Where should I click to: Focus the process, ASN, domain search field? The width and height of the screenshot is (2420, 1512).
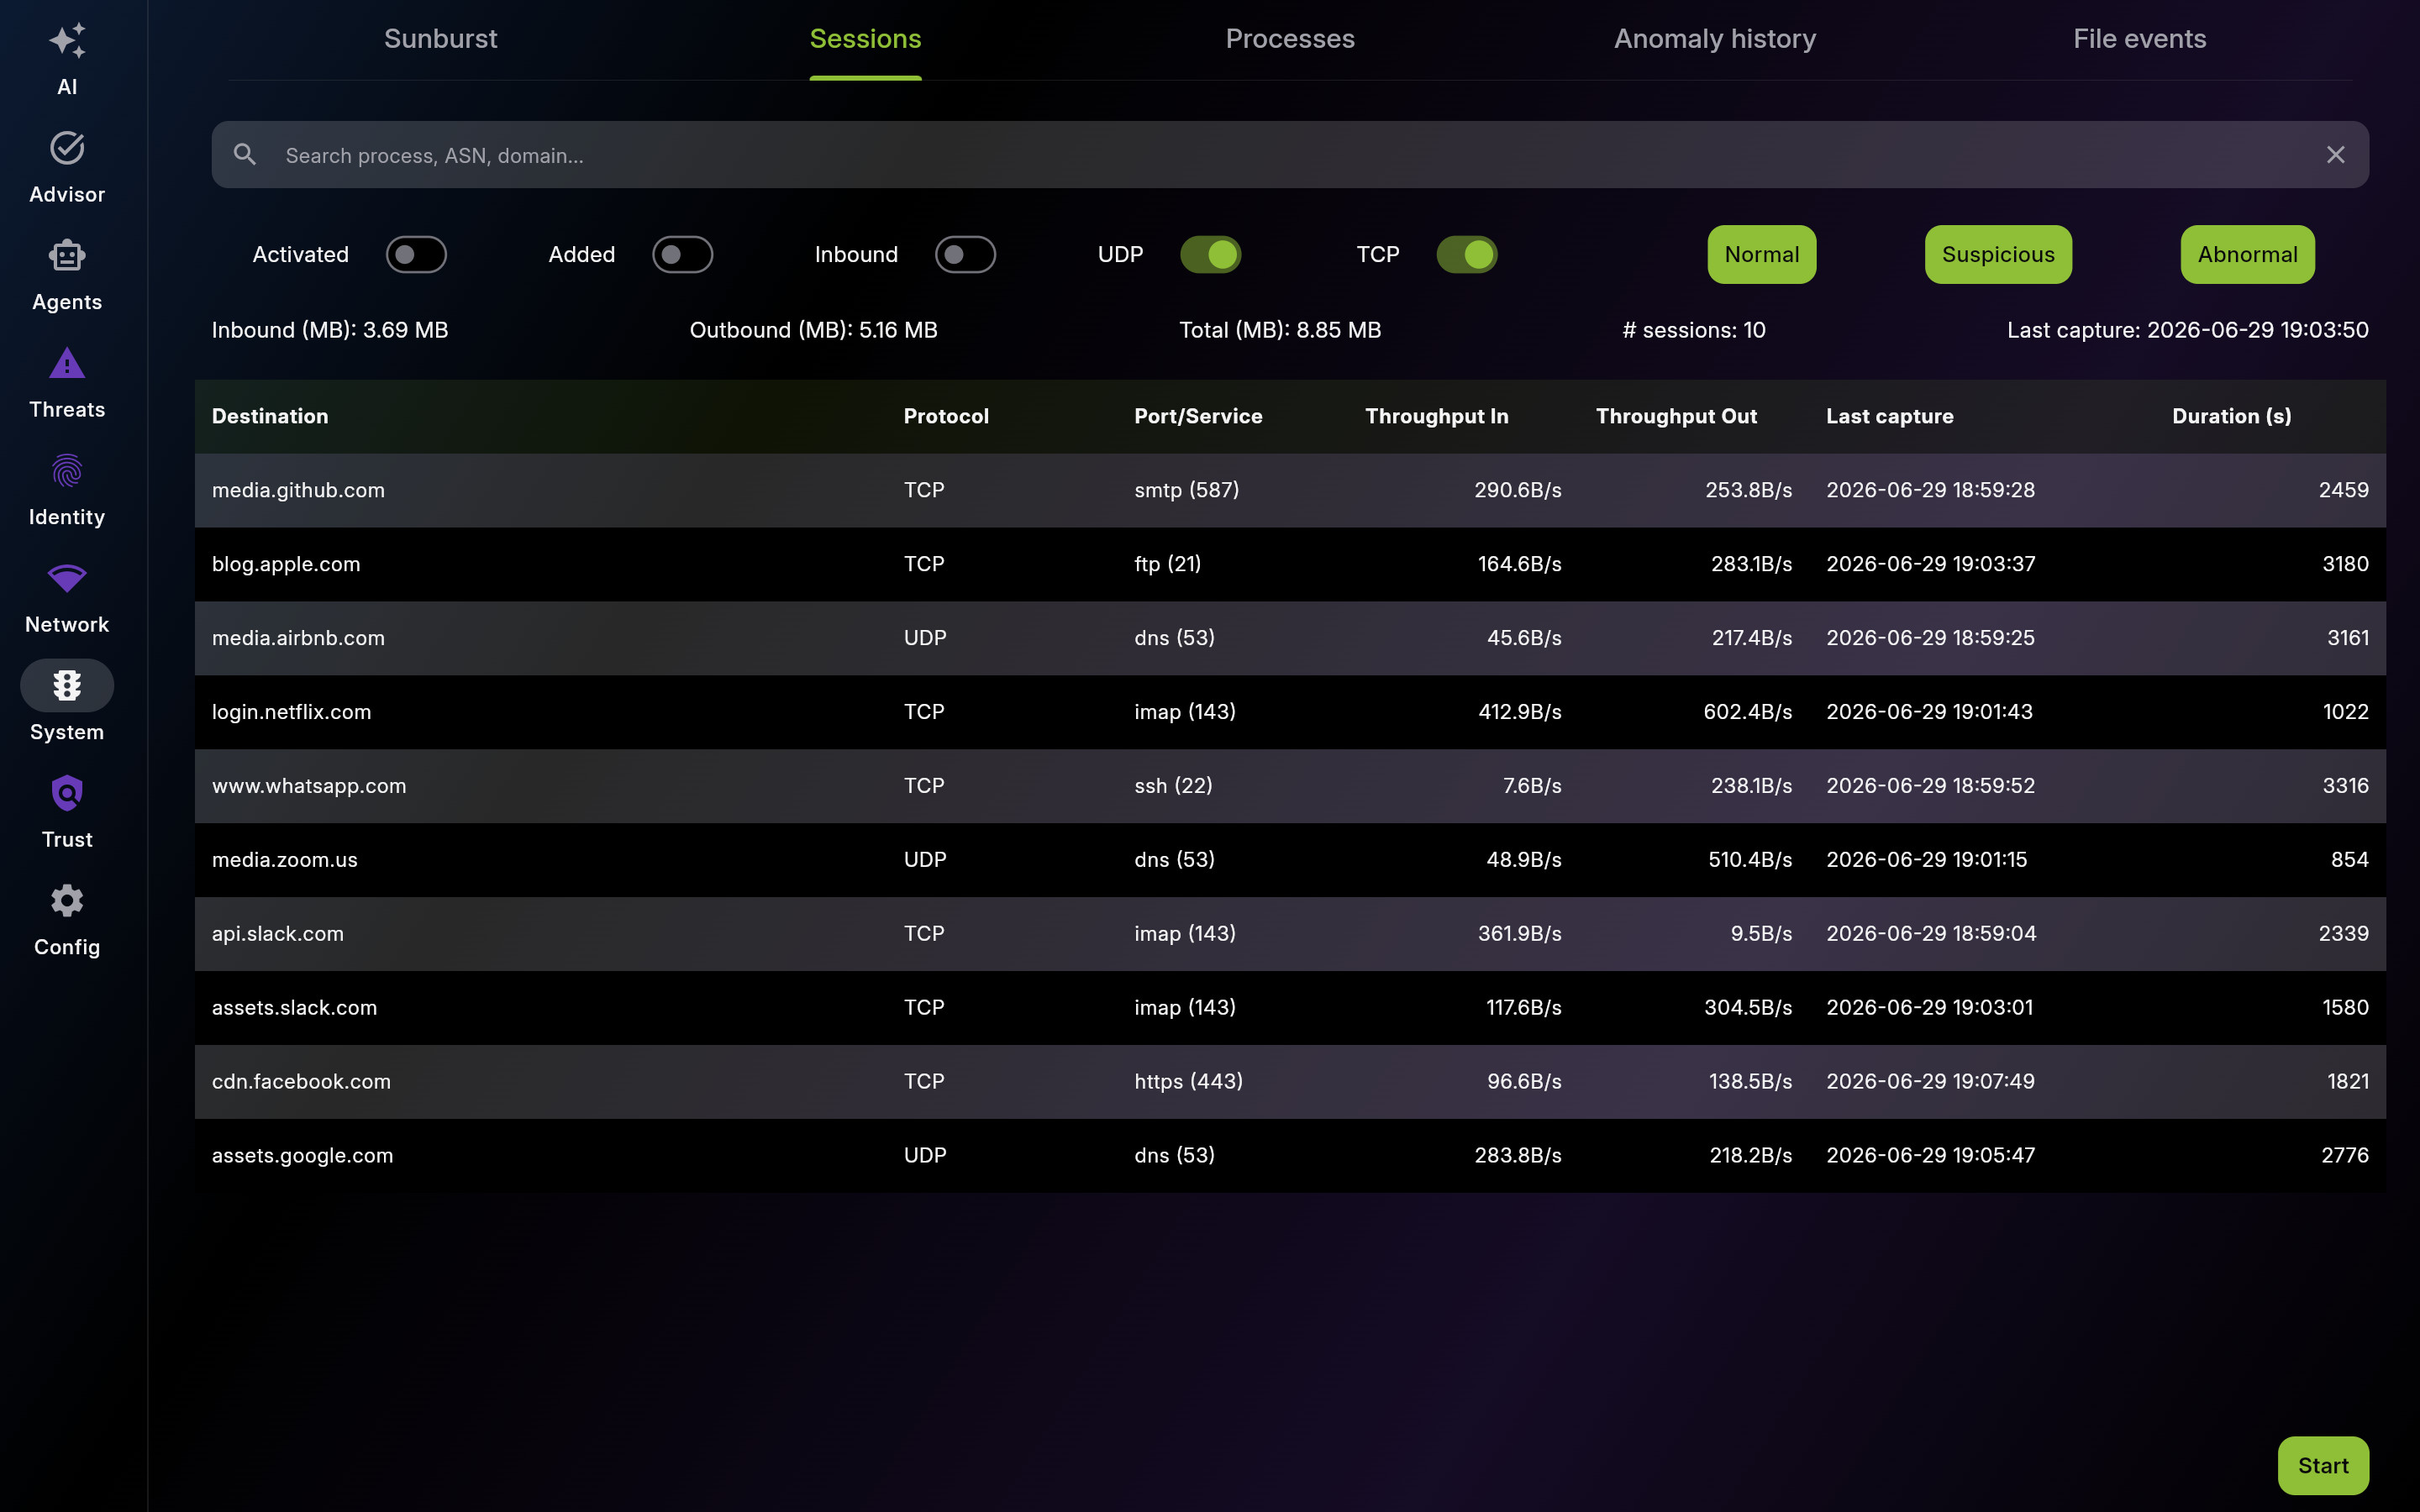(x=1290, y=155)
